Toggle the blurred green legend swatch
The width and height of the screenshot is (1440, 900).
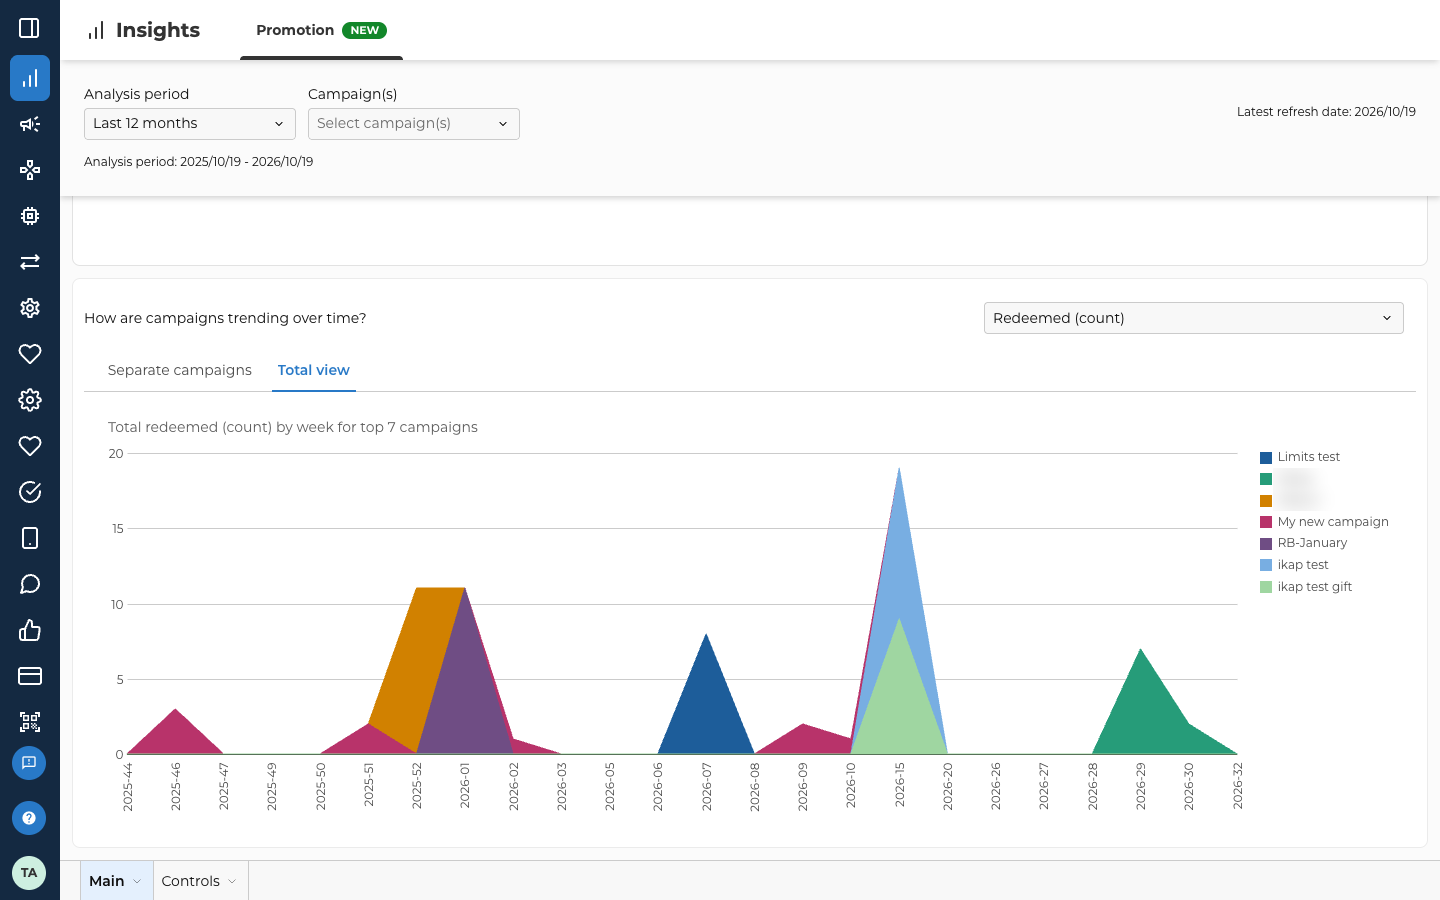click(x=1266, y=479)
